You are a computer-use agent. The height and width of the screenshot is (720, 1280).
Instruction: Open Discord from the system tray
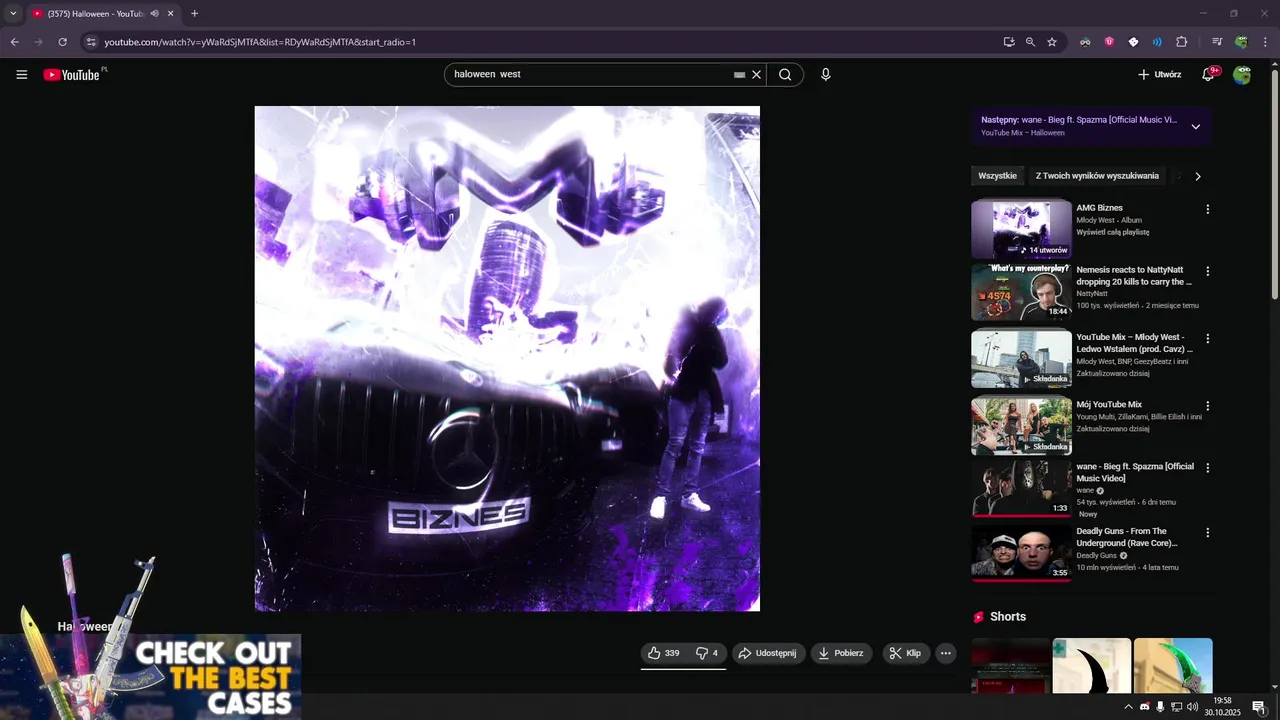point(1145,707)
